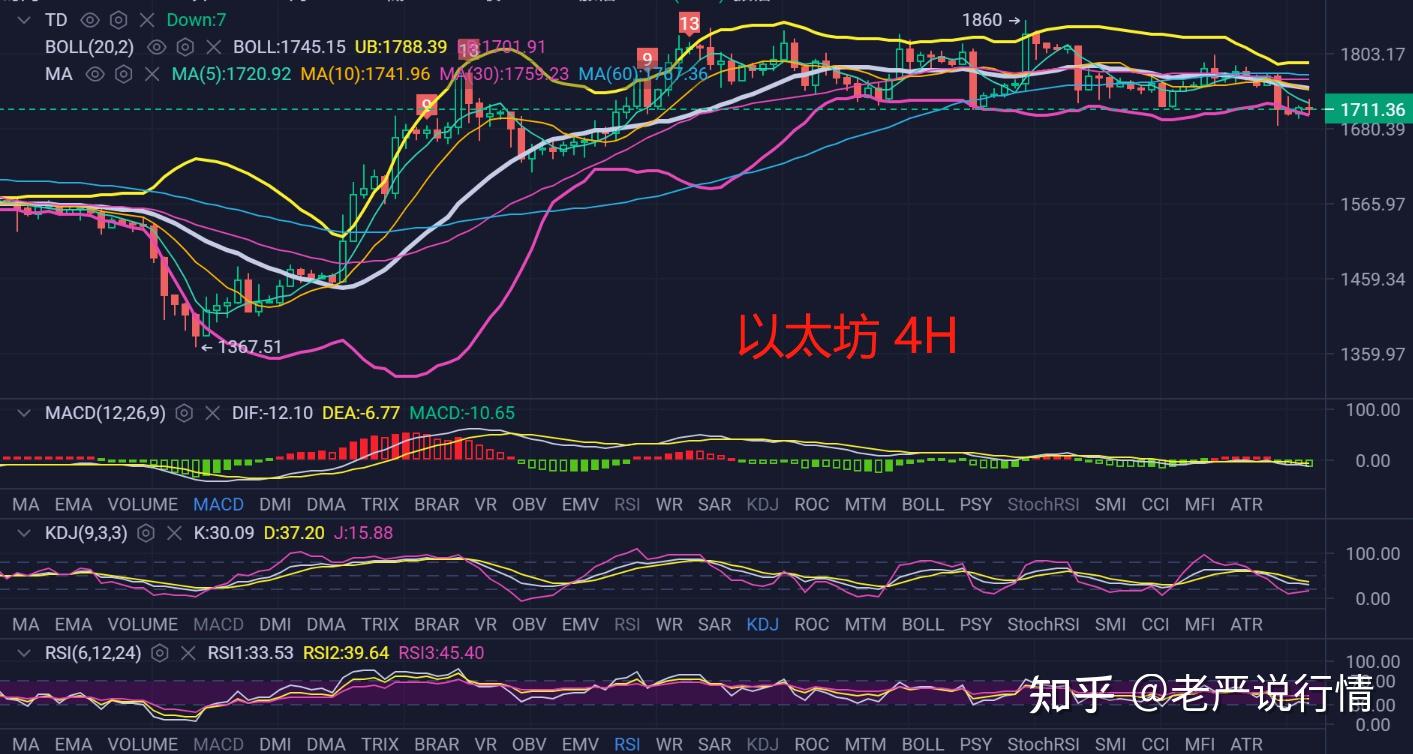Open MA indicator settings
This screenshot has width=1413, height=754.
point(123,74)
